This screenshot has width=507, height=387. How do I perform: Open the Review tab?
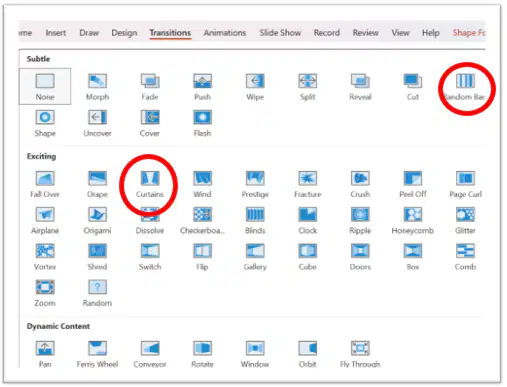[x=366, y=33]
